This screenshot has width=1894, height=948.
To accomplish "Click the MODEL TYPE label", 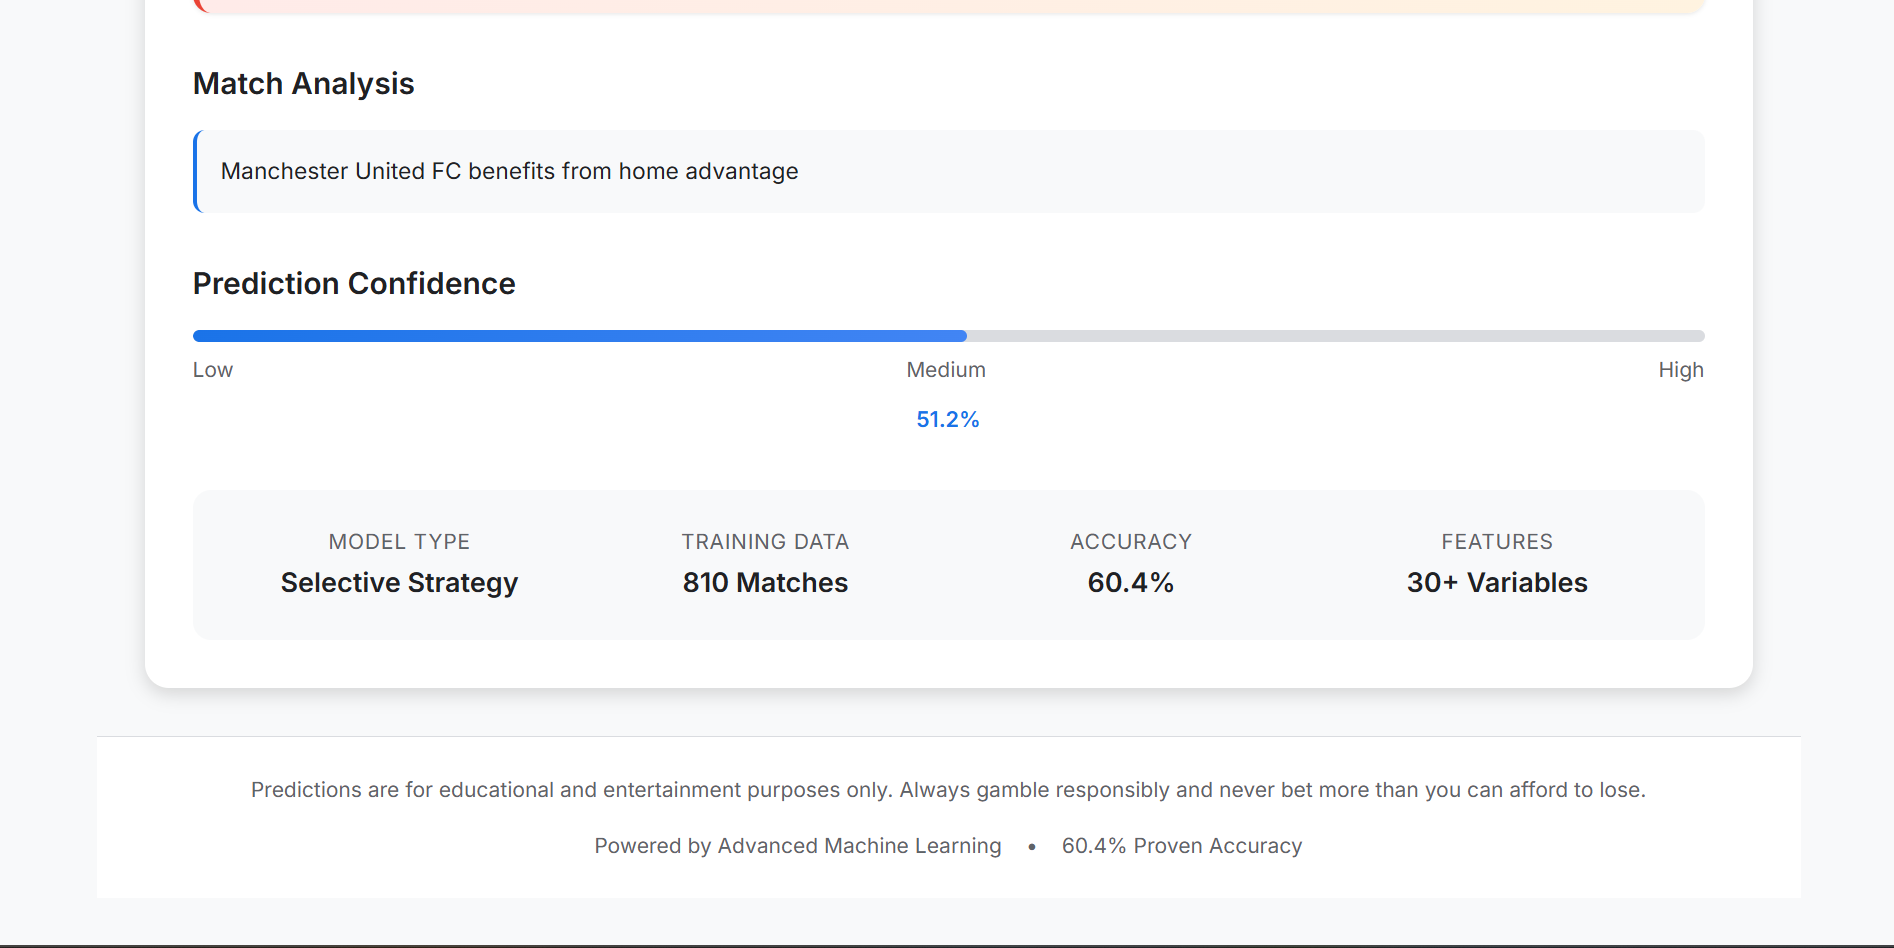I will coord(399,542).
